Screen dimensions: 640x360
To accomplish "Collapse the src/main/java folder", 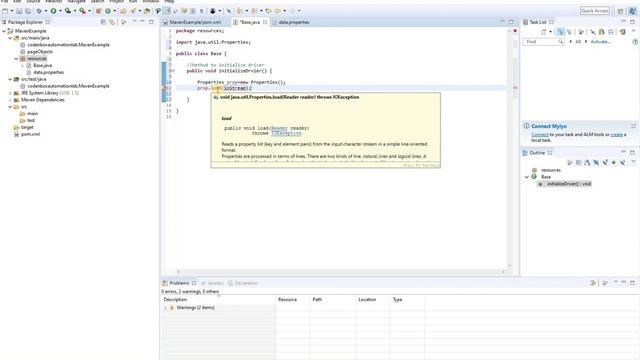I will (x=10, y=38).
